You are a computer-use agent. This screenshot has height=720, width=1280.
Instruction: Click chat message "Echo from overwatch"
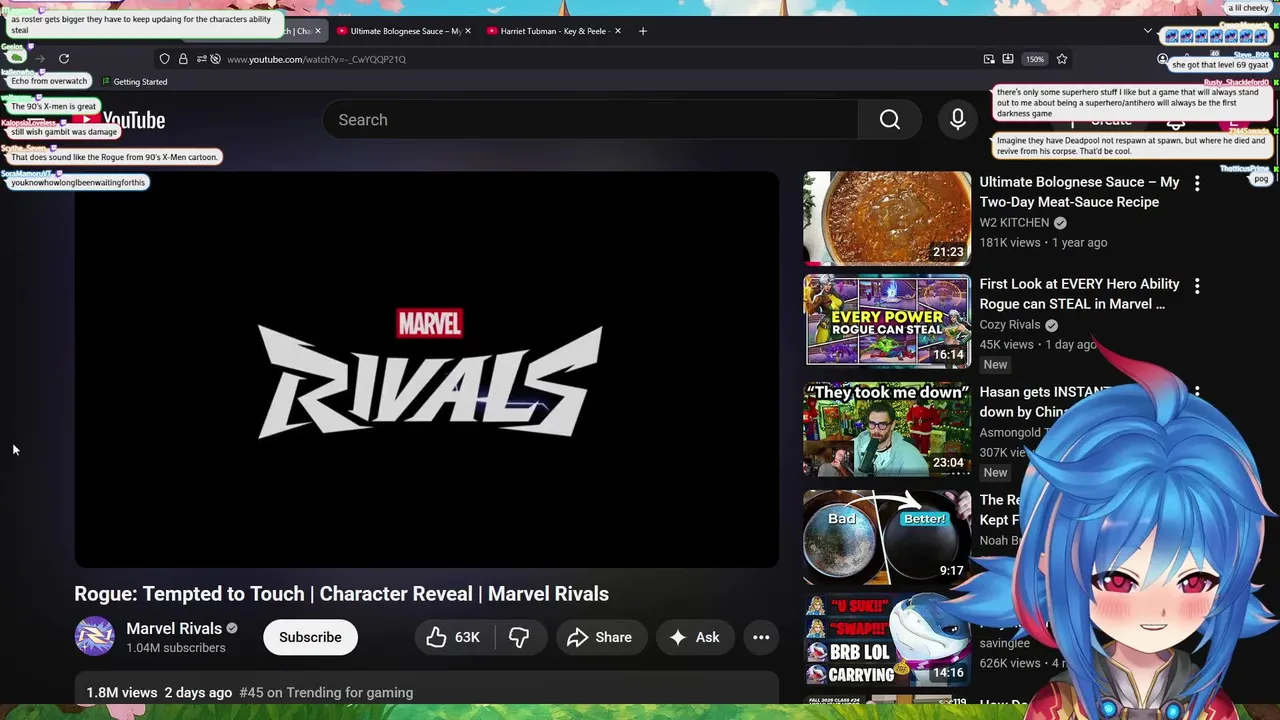(x=49, y=81)
